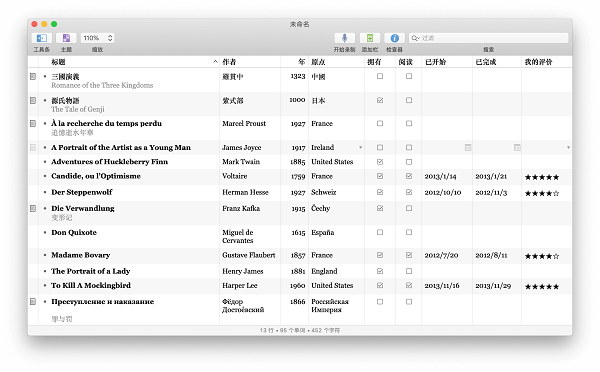This screenshot has height=372, width=600.
Task: Click author cell Marcel Proust
Action: click(x=244, y=124)
